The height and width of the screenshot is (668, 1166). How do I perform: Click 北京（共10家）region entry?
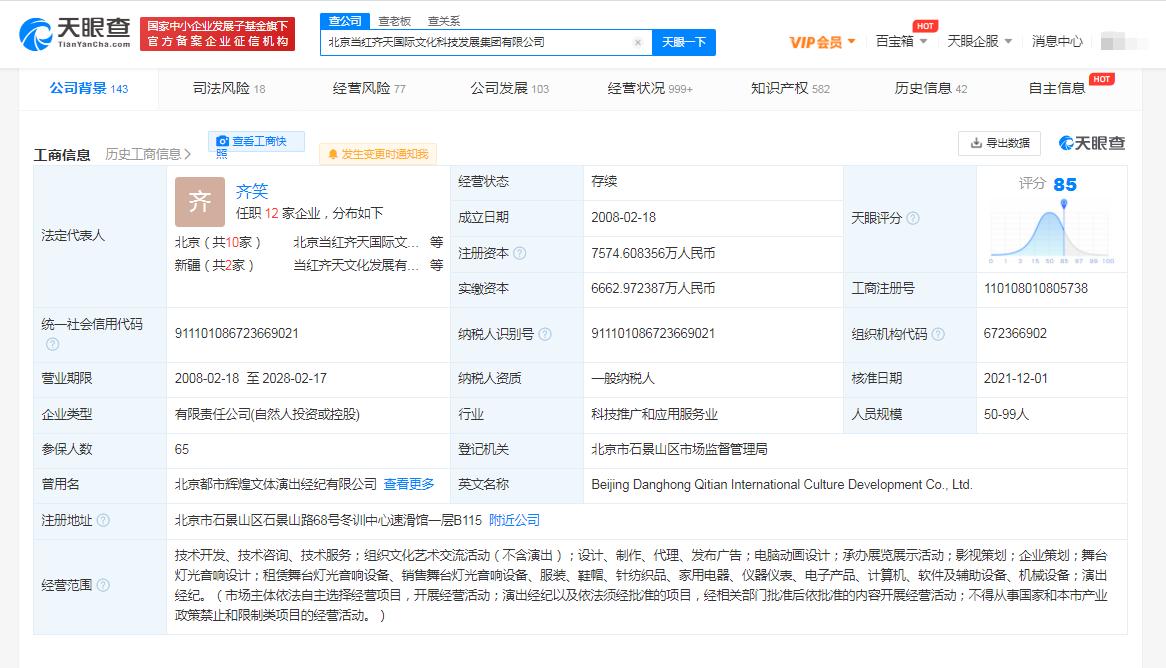tap(218, 243)
